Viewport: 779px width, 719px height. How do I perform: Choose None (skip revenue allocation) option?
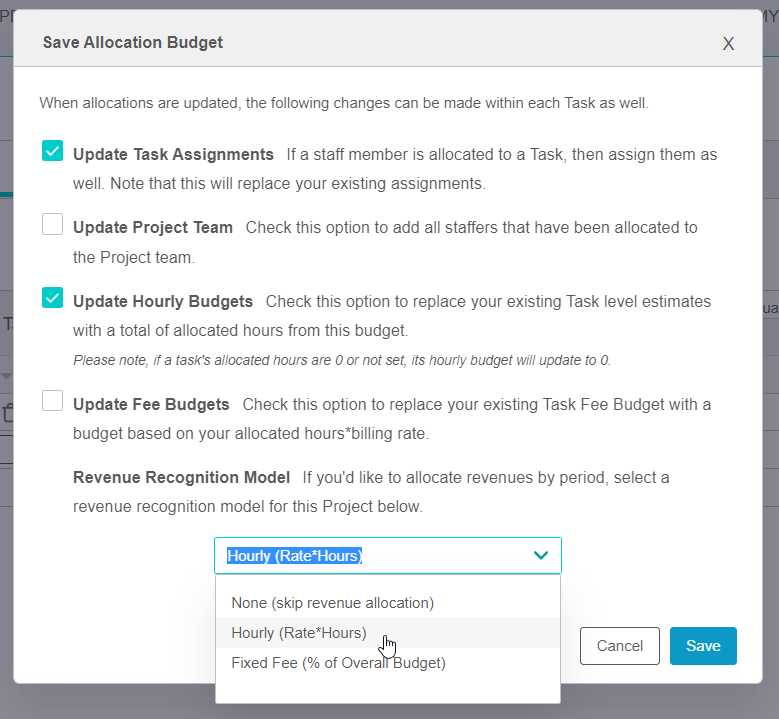[332, 603]
